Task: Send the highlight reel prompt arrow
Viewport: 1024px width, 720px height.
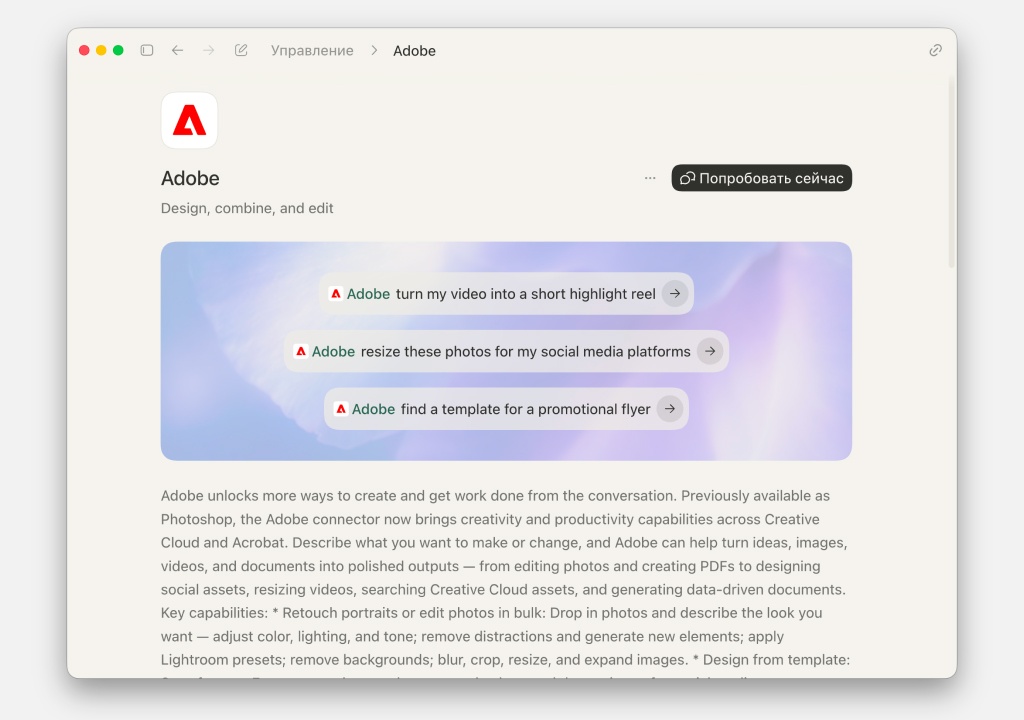Action: 675,293
